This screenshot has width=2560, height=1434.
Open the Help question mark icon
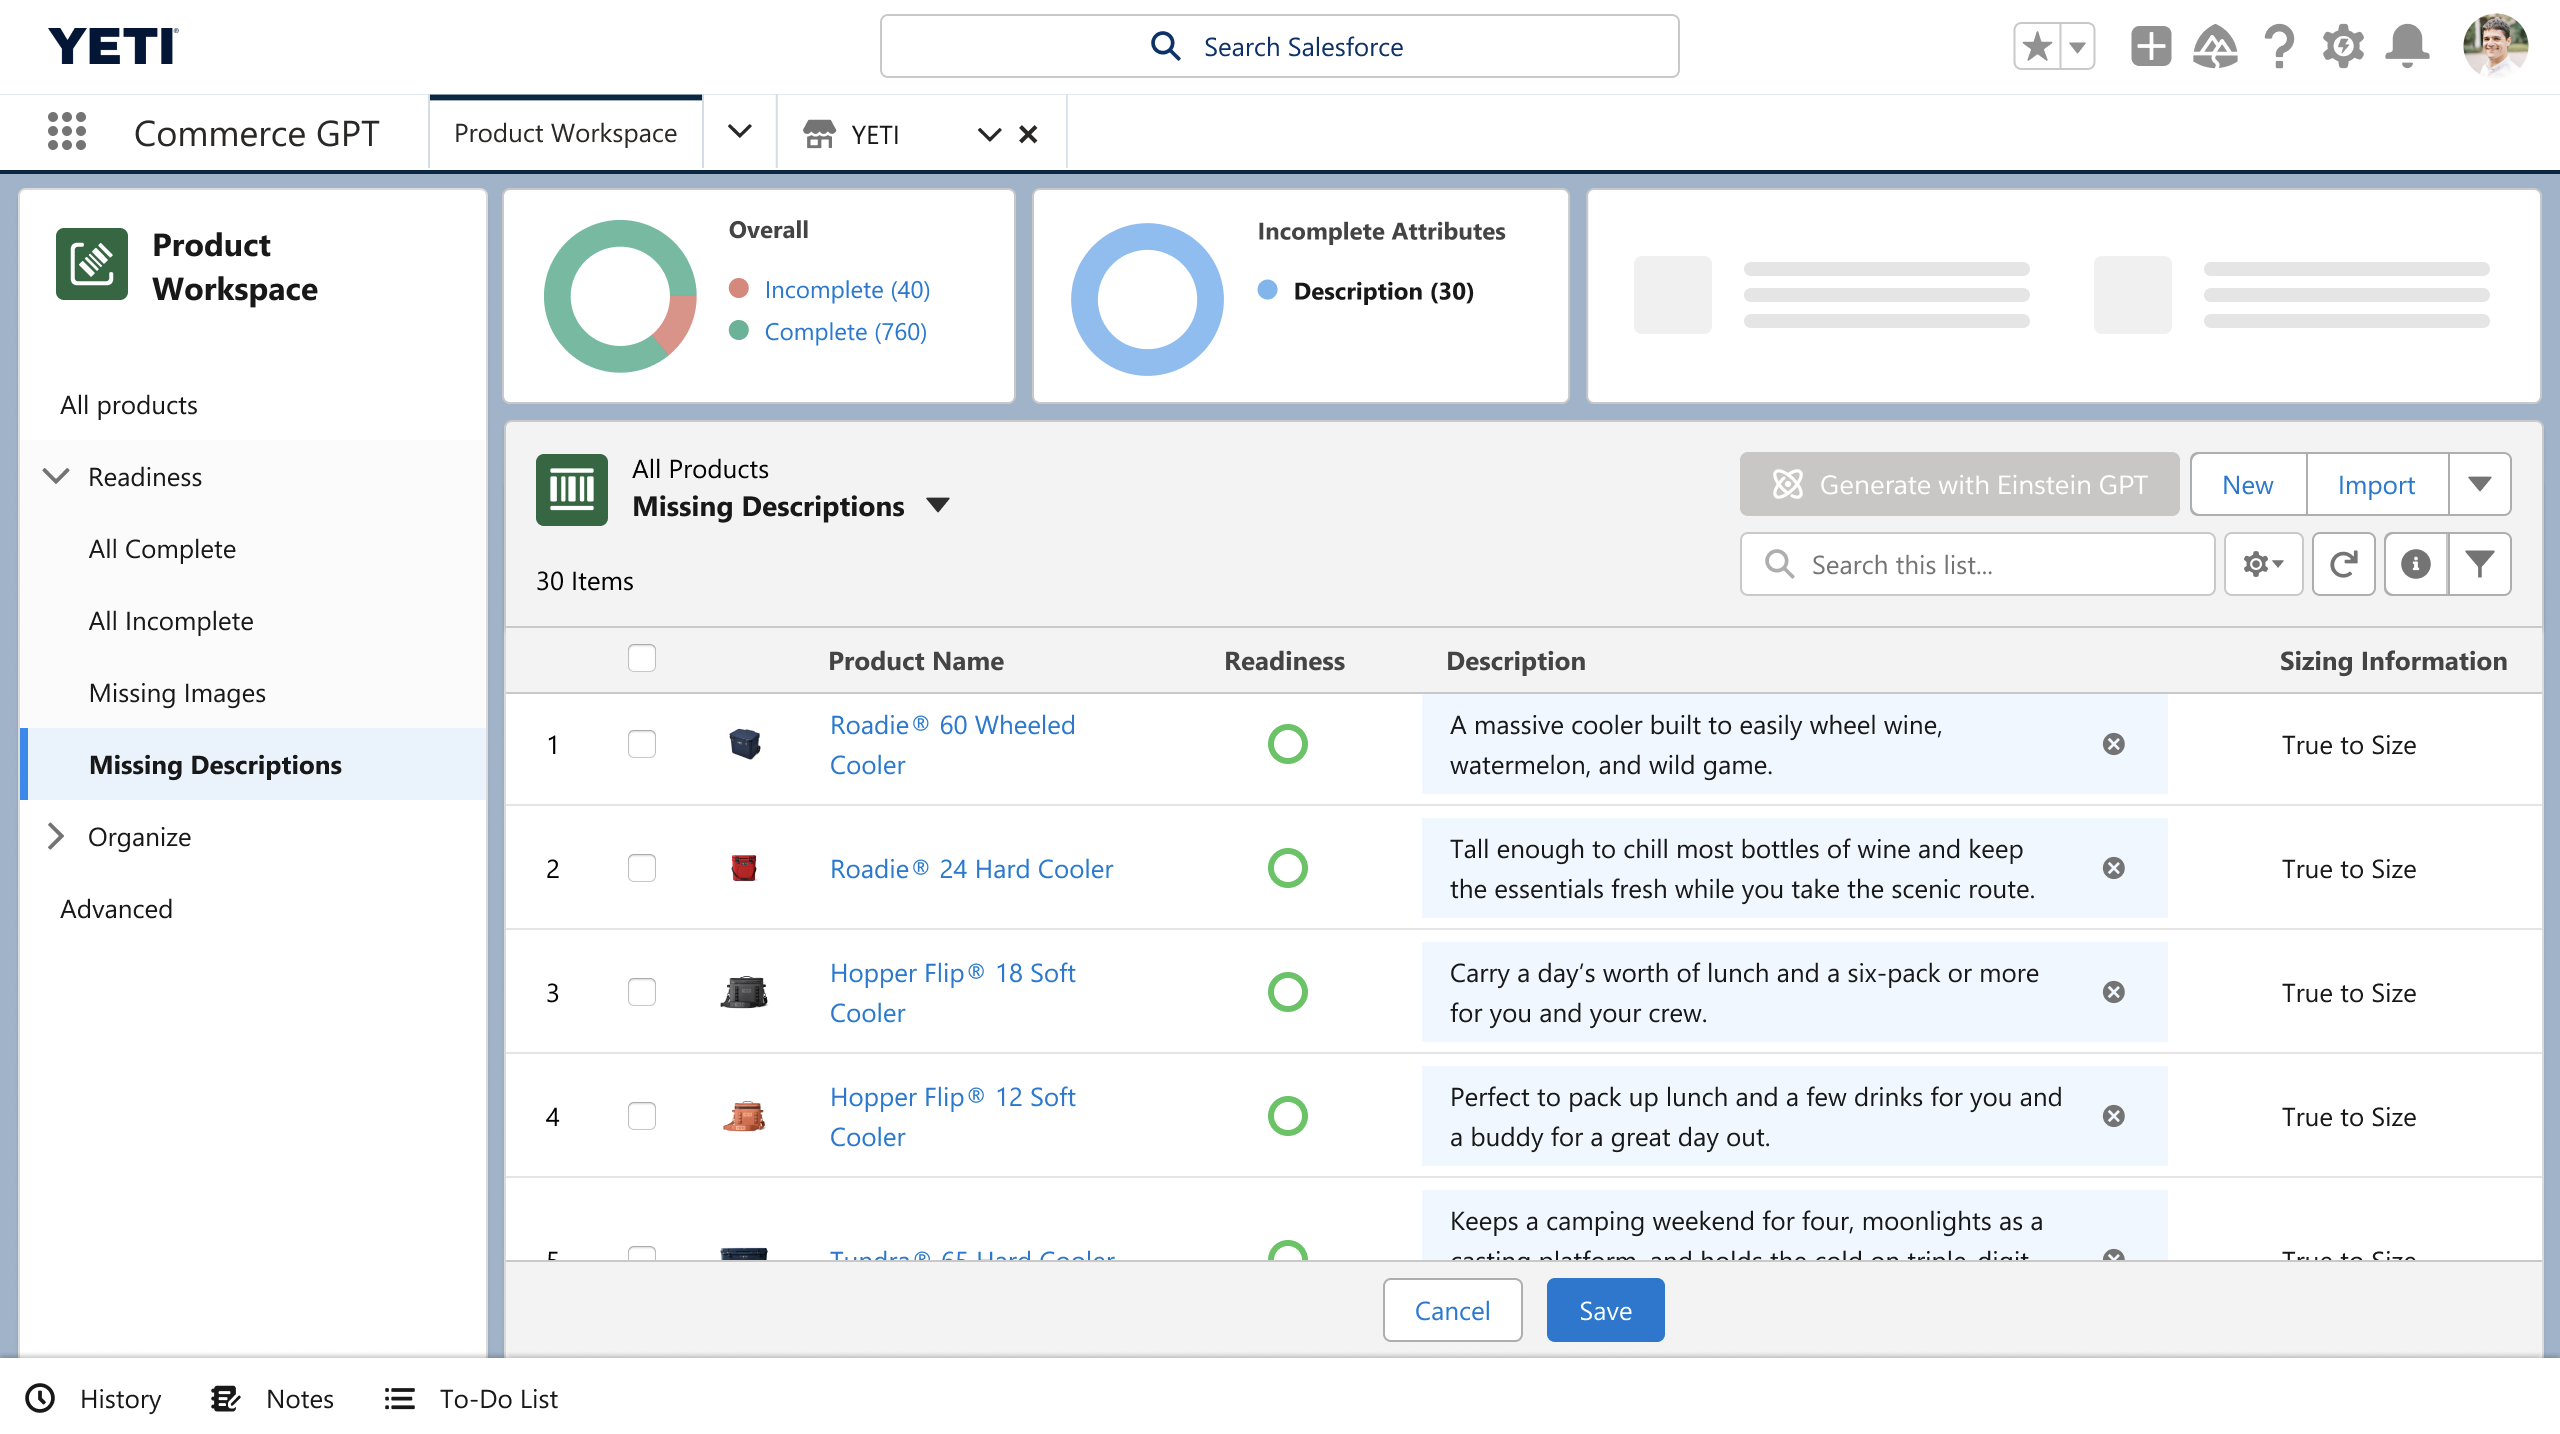point(2279,45)
